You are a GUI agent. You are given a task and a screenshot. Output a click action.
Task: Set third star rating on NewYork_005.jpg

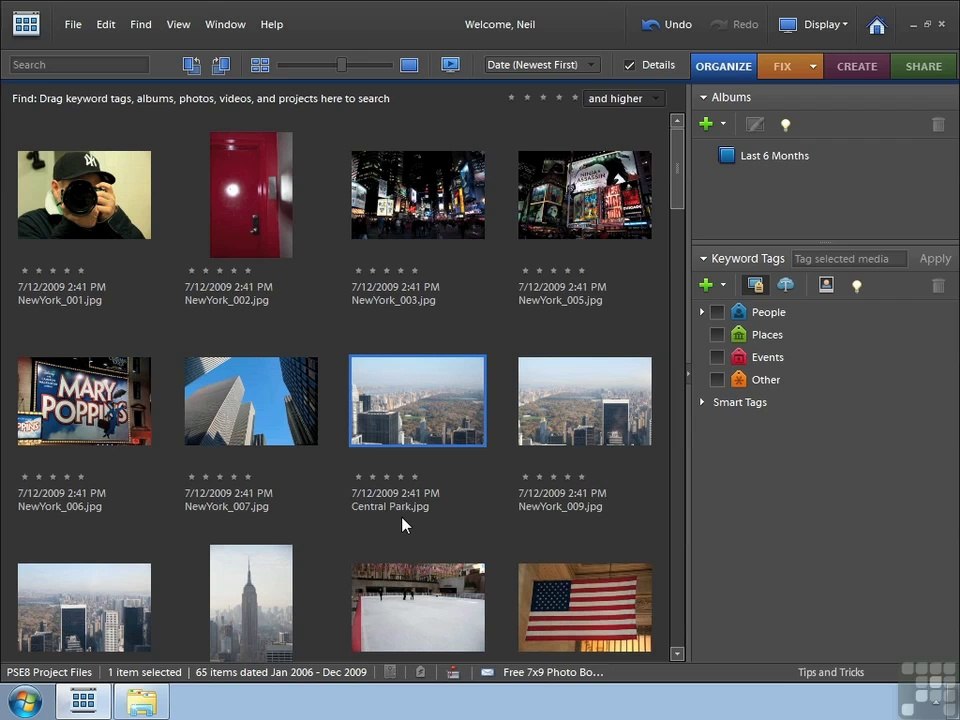553,271
